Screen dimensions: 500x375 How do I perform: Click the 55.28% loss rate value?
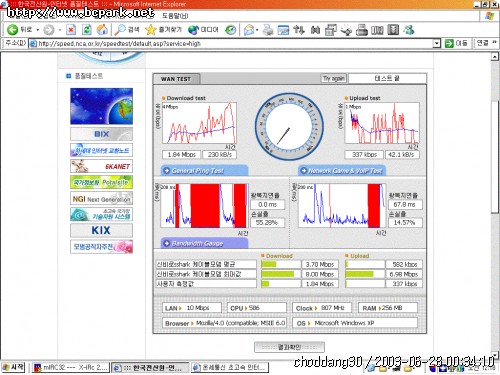point(268,222)
